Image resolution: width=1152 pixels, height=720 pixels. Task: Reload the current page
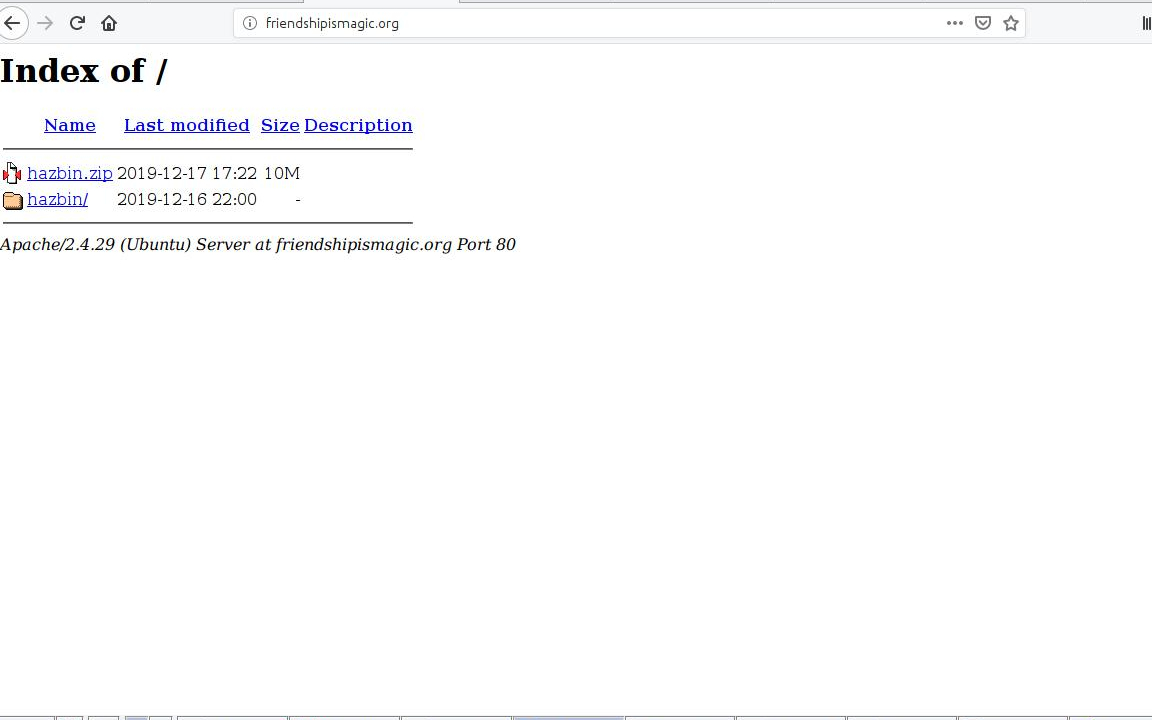click(77, 23)
